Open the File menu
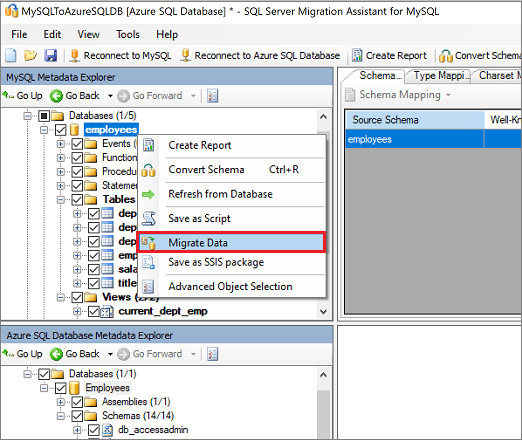Image resolution: width=522 pixels, height=440 pixels. click(x=19, y=34)
